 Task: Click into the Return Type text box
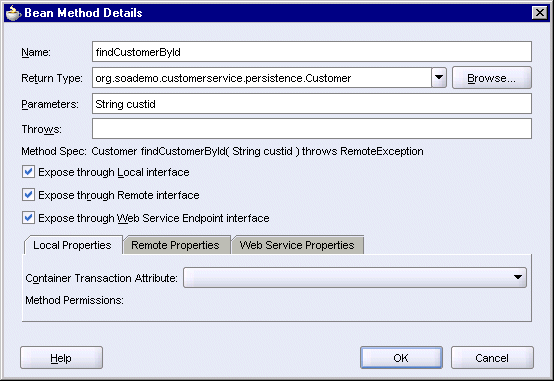click(261, 78)
